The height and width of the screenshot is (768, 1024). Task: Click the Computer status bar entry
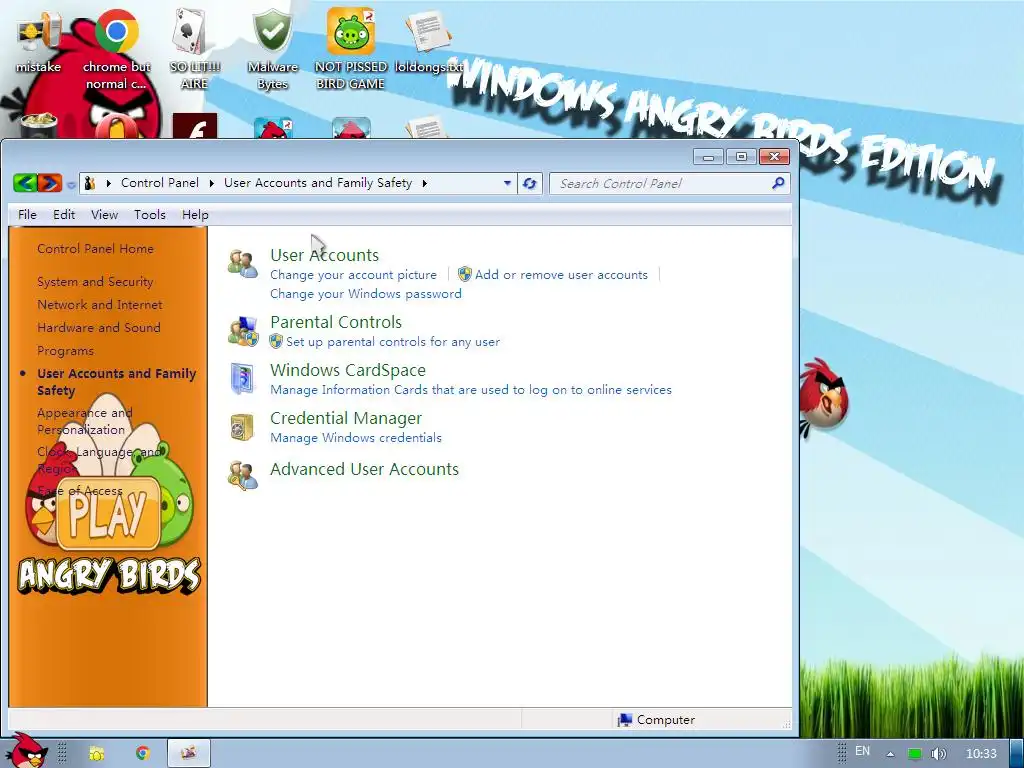[656, 720]
